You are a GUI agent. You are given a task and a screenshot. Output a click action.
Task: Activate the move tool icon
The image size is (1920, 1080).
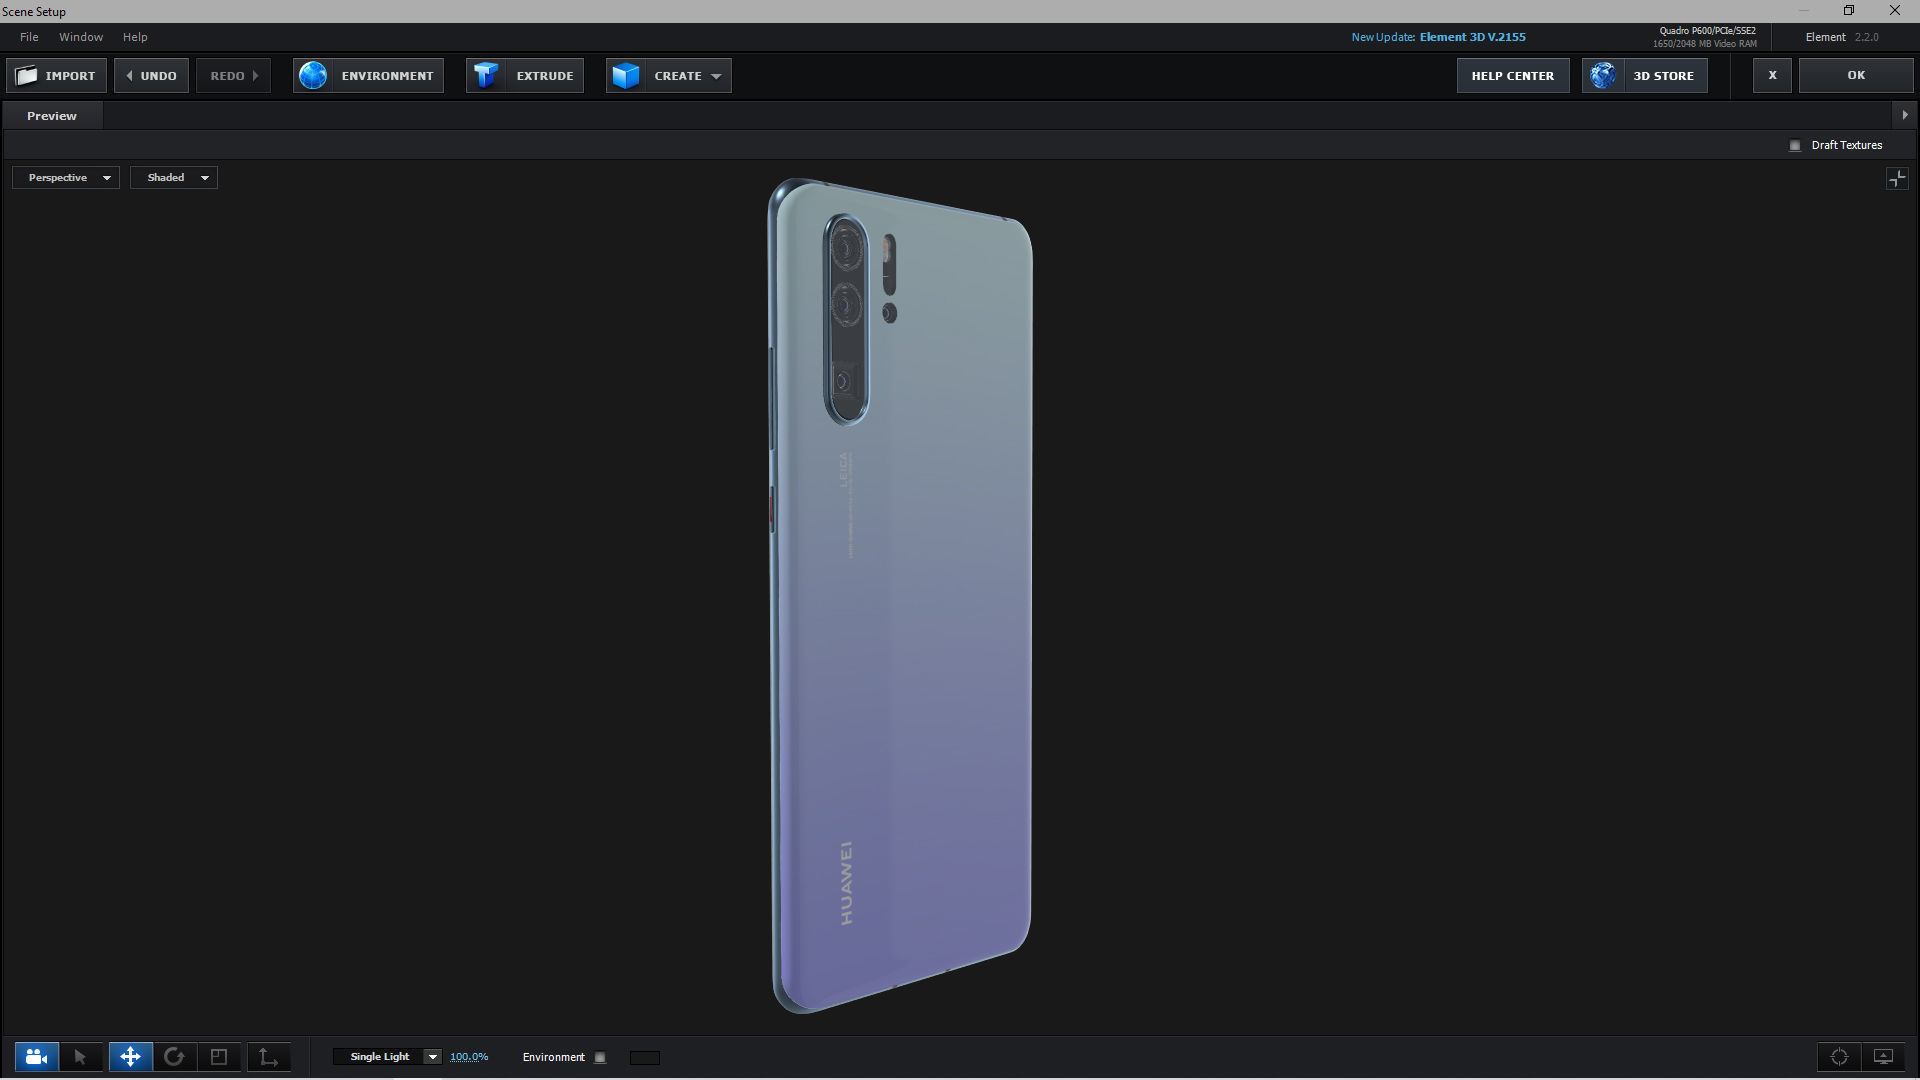130,1057
